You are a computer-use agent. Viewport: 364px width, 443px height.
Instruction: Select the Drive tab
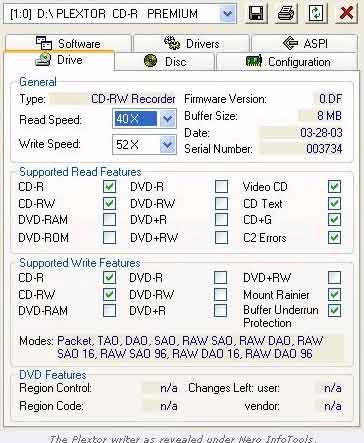pyautogui.click(x=59, y=60)
